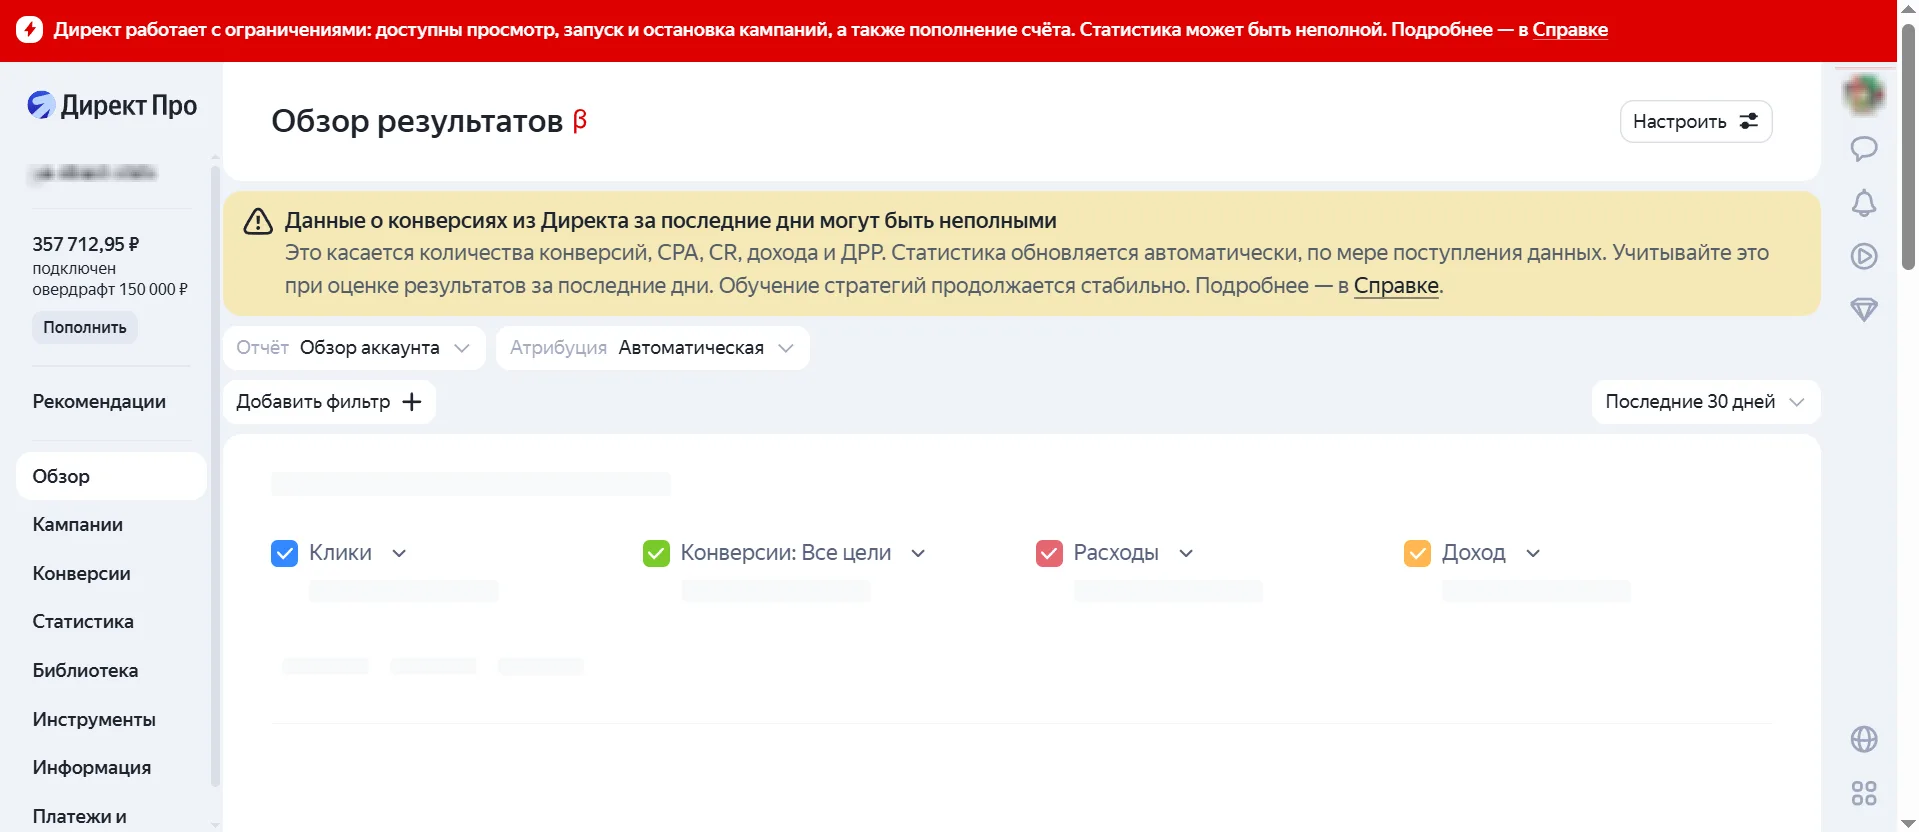This screenshot has width=1919, height=832.
Task: Click the sliders icon on Настроить
Action: (1749, 121)
